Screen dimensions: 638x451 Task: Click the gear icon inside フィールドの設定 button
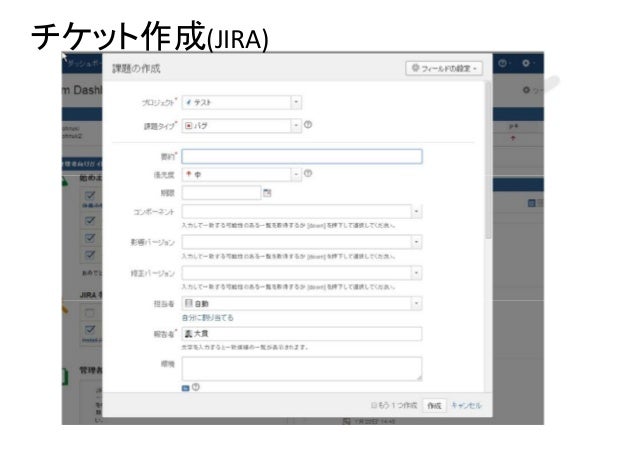click(415, 68)
